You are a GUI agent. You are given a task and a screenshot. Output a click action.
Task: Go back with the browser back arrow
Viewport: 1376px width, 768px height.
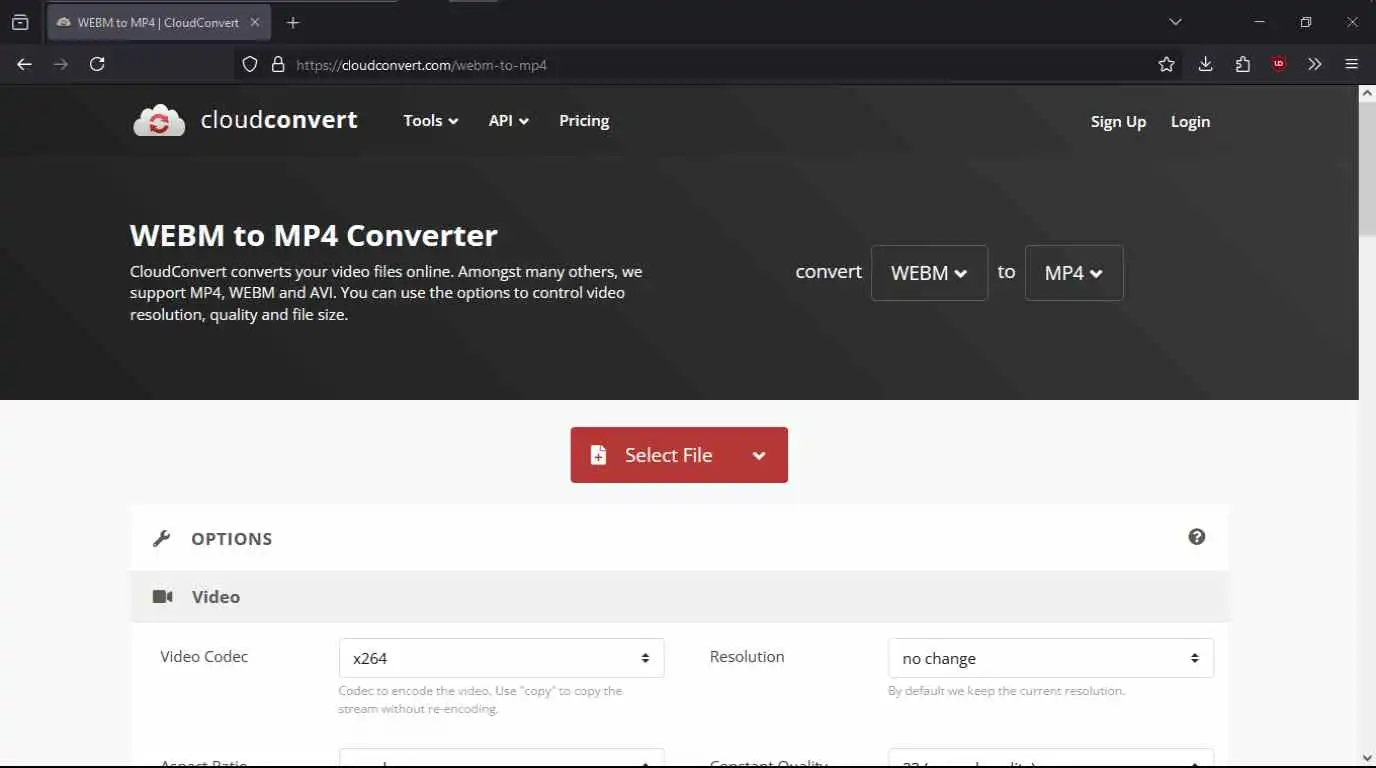[25, 64]
